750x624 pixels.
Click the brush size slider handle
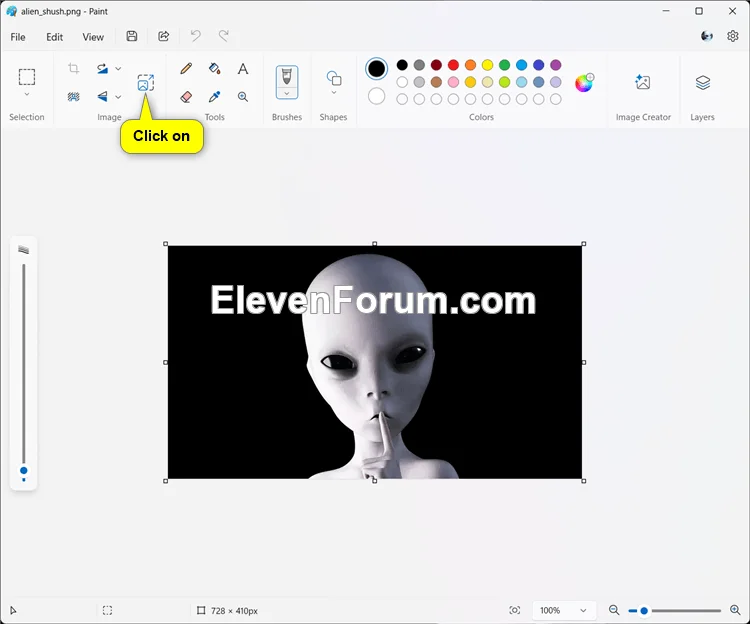coord(23,471)
